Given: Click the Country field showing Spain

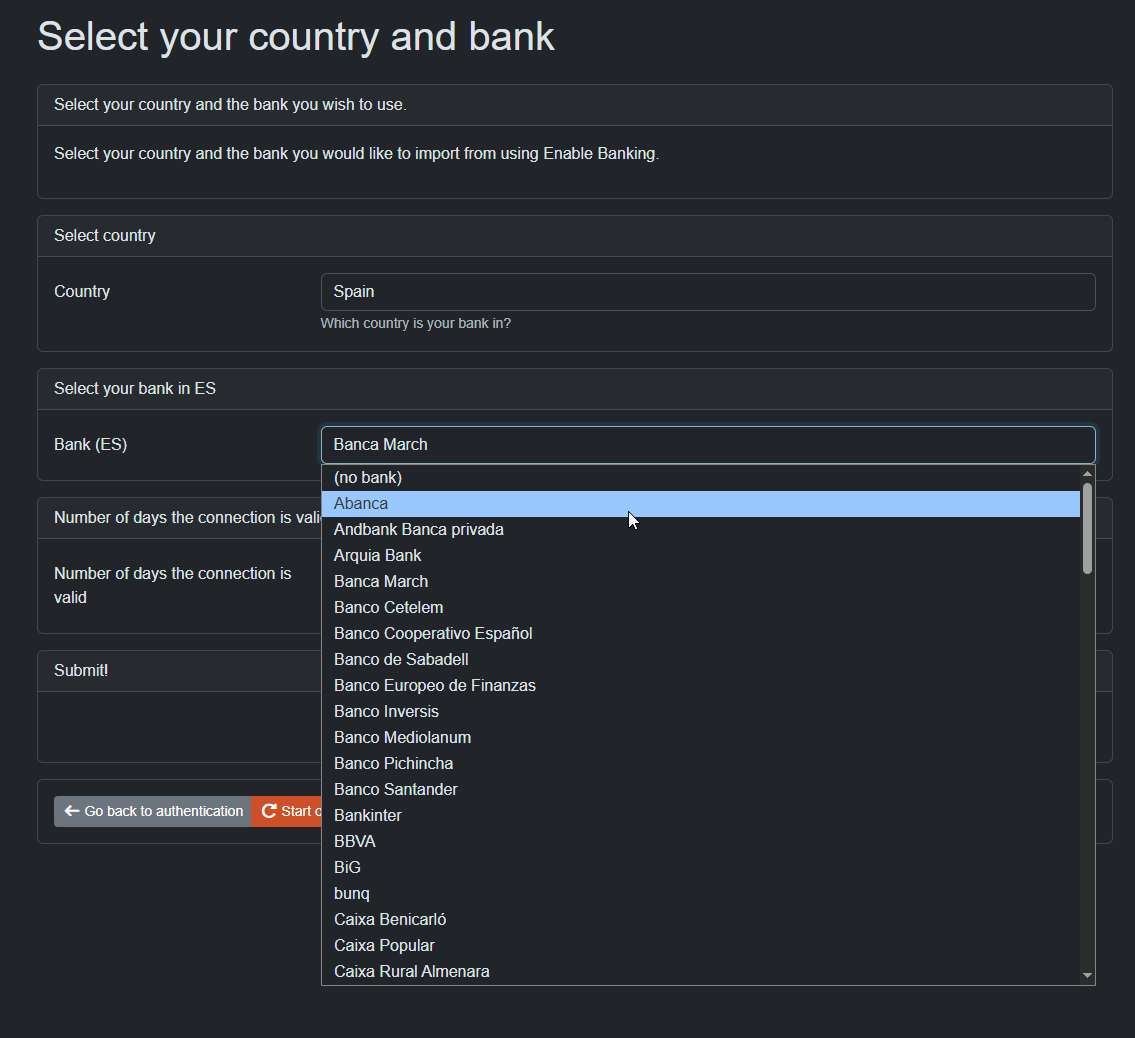Looking at the screenshot, I should coord(708,291).
